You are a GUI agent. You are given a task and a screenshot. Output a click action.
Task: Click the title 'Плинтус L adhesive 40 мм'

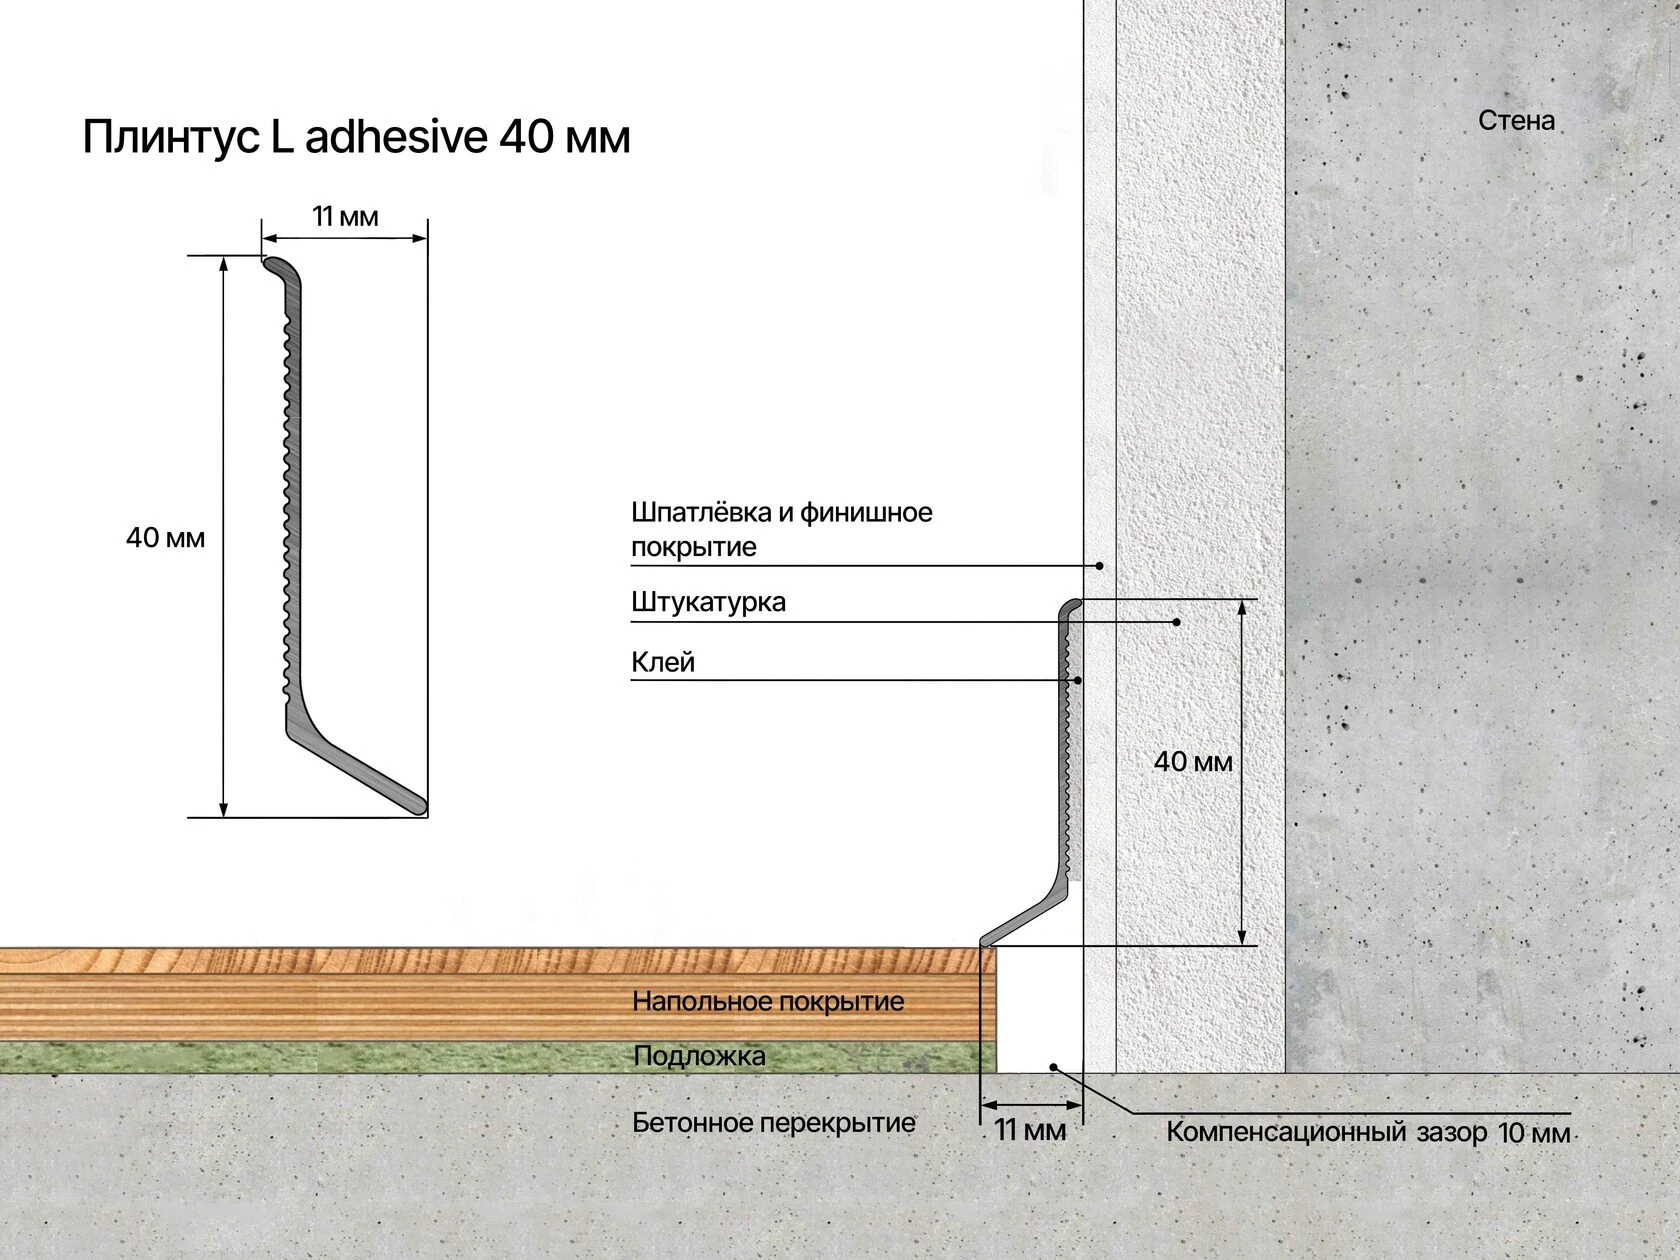point(356,137)
